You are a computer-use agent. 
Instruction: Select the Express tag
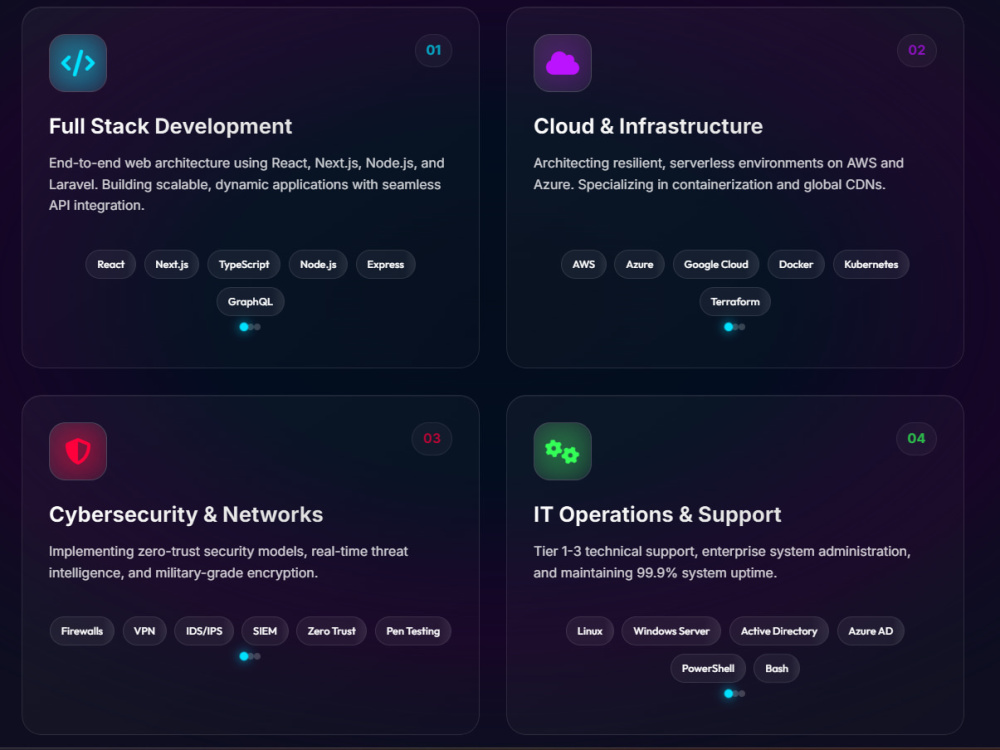pyautogui.click(x=385, y=265)
